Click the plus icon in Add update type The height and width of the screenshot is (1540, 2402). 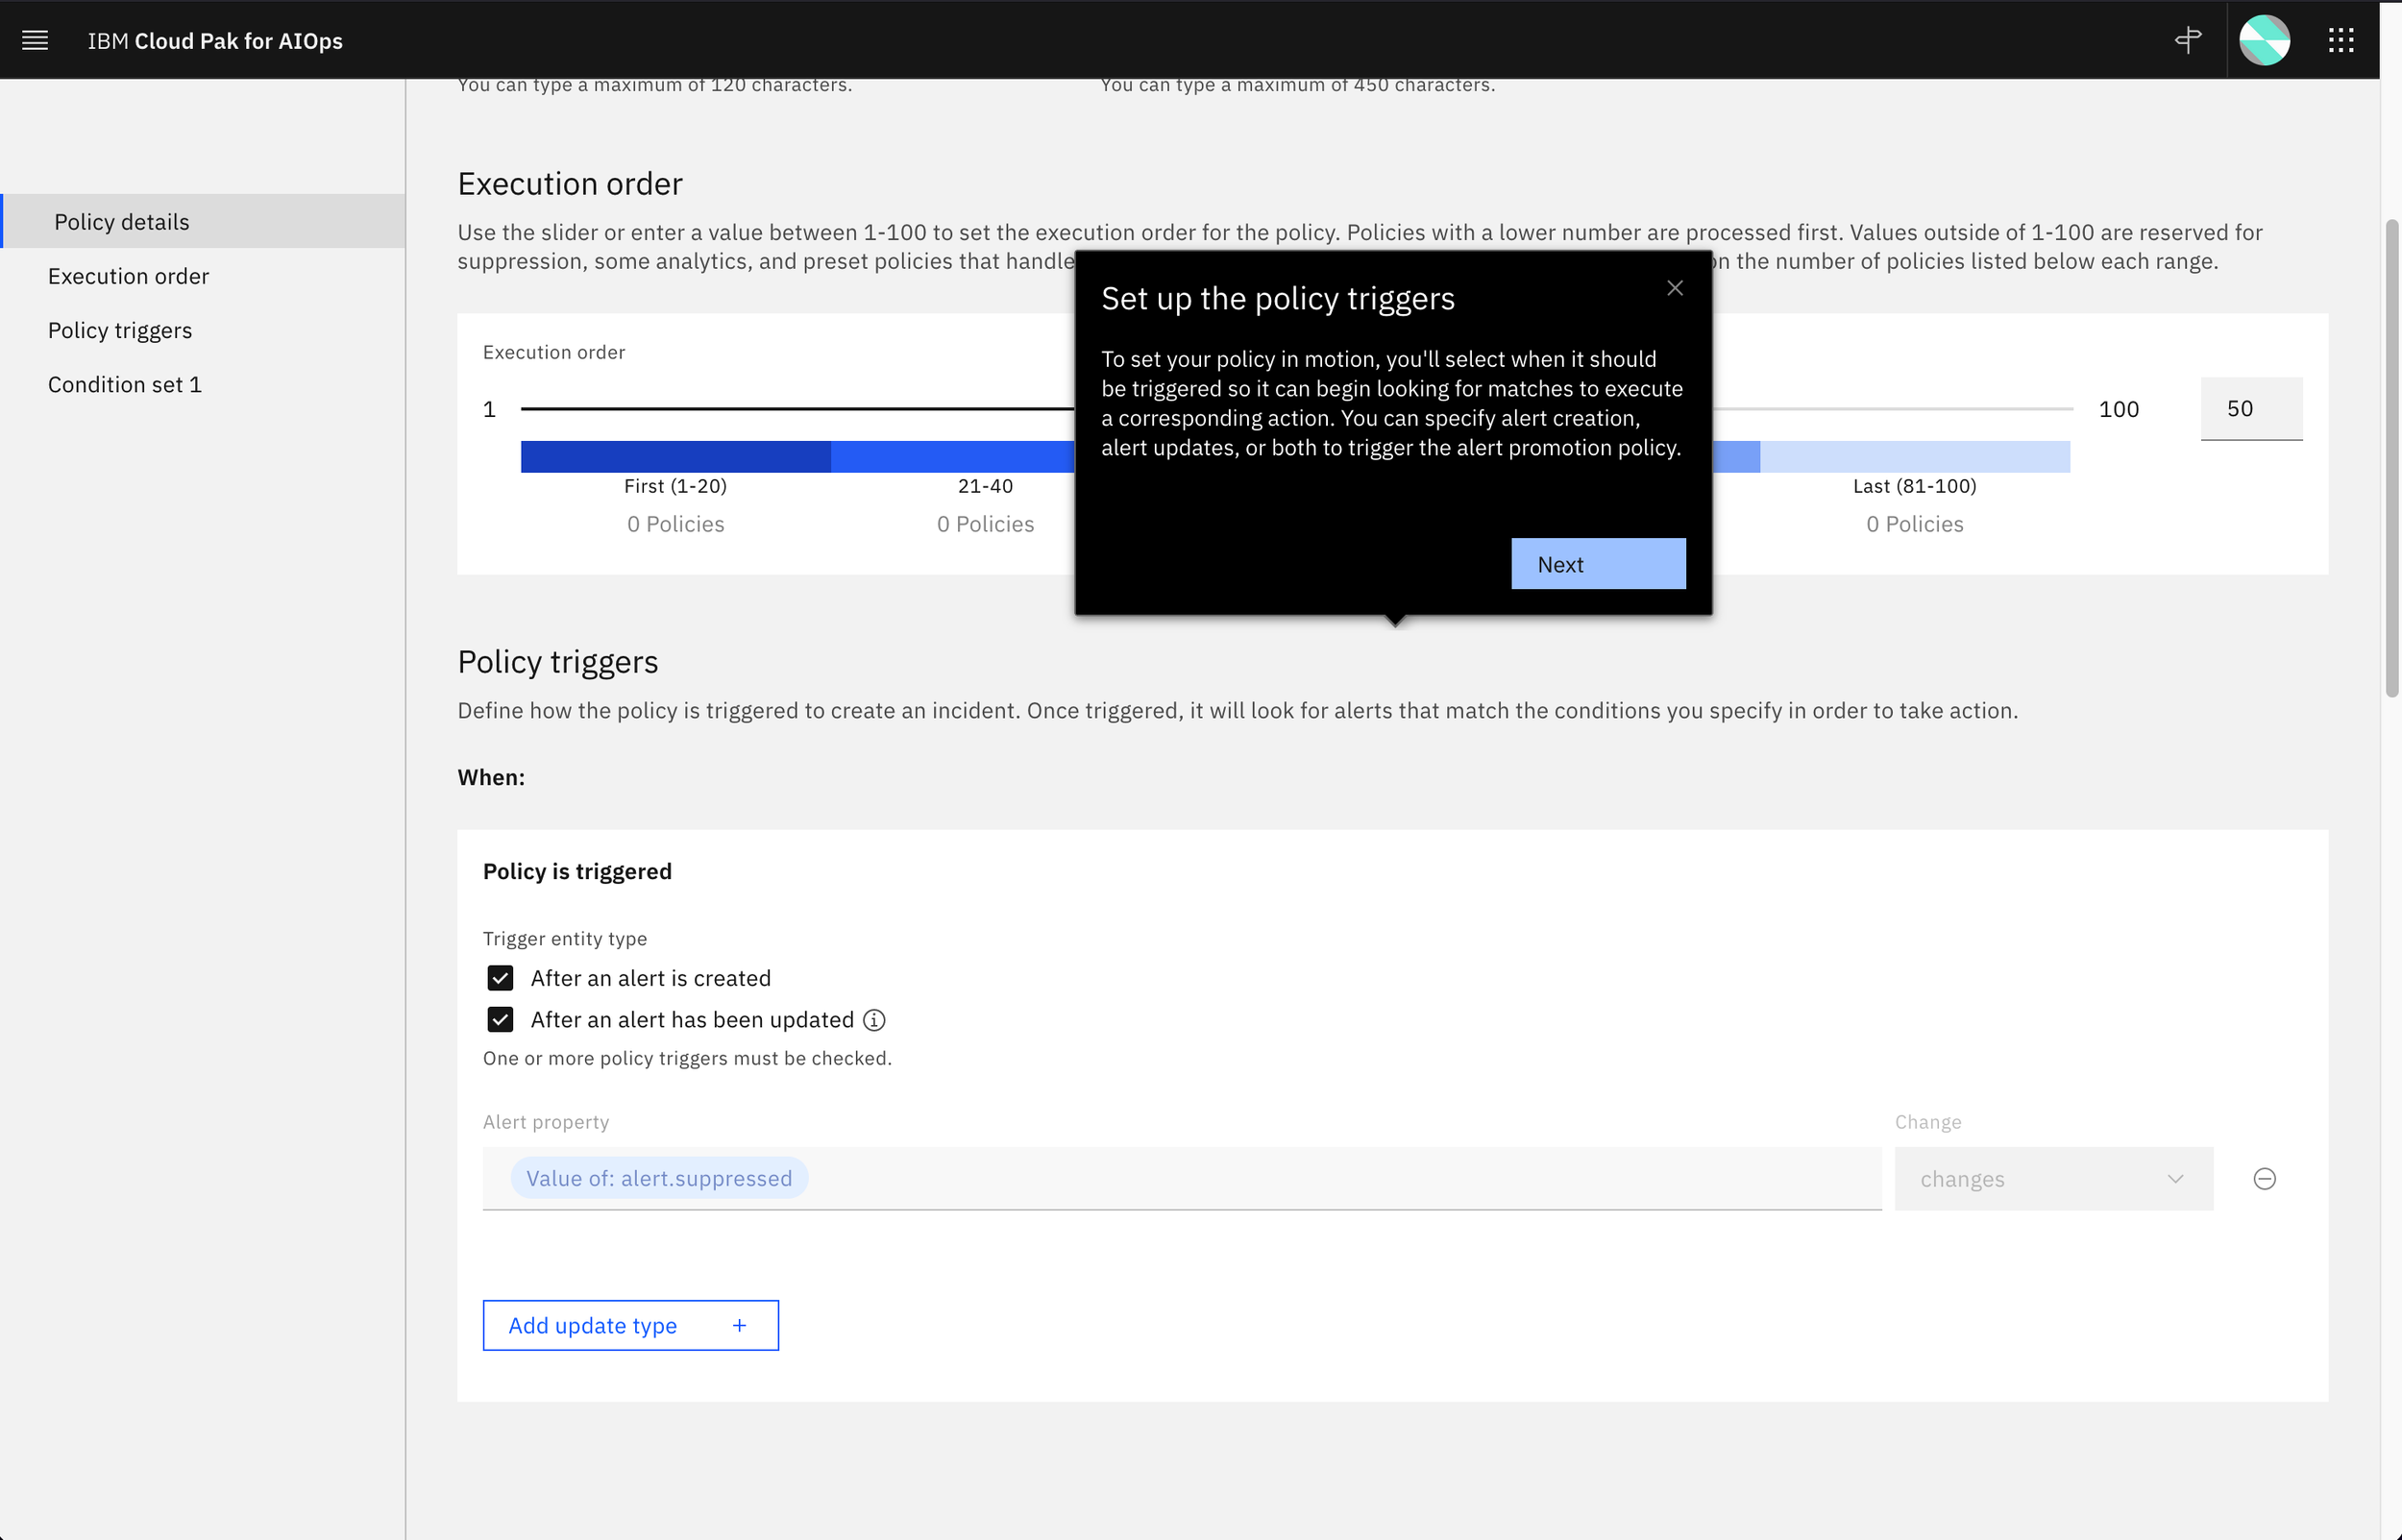(739, 1326)
